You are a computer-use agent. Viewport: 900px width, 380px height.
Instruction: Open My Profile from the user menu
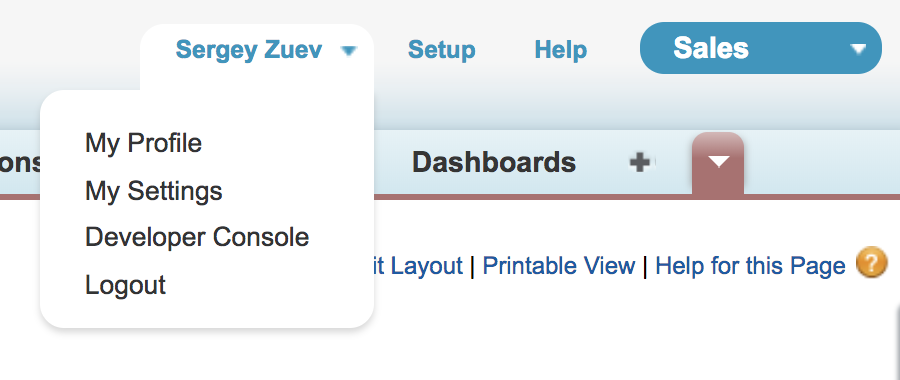click(x=143, y=144)
